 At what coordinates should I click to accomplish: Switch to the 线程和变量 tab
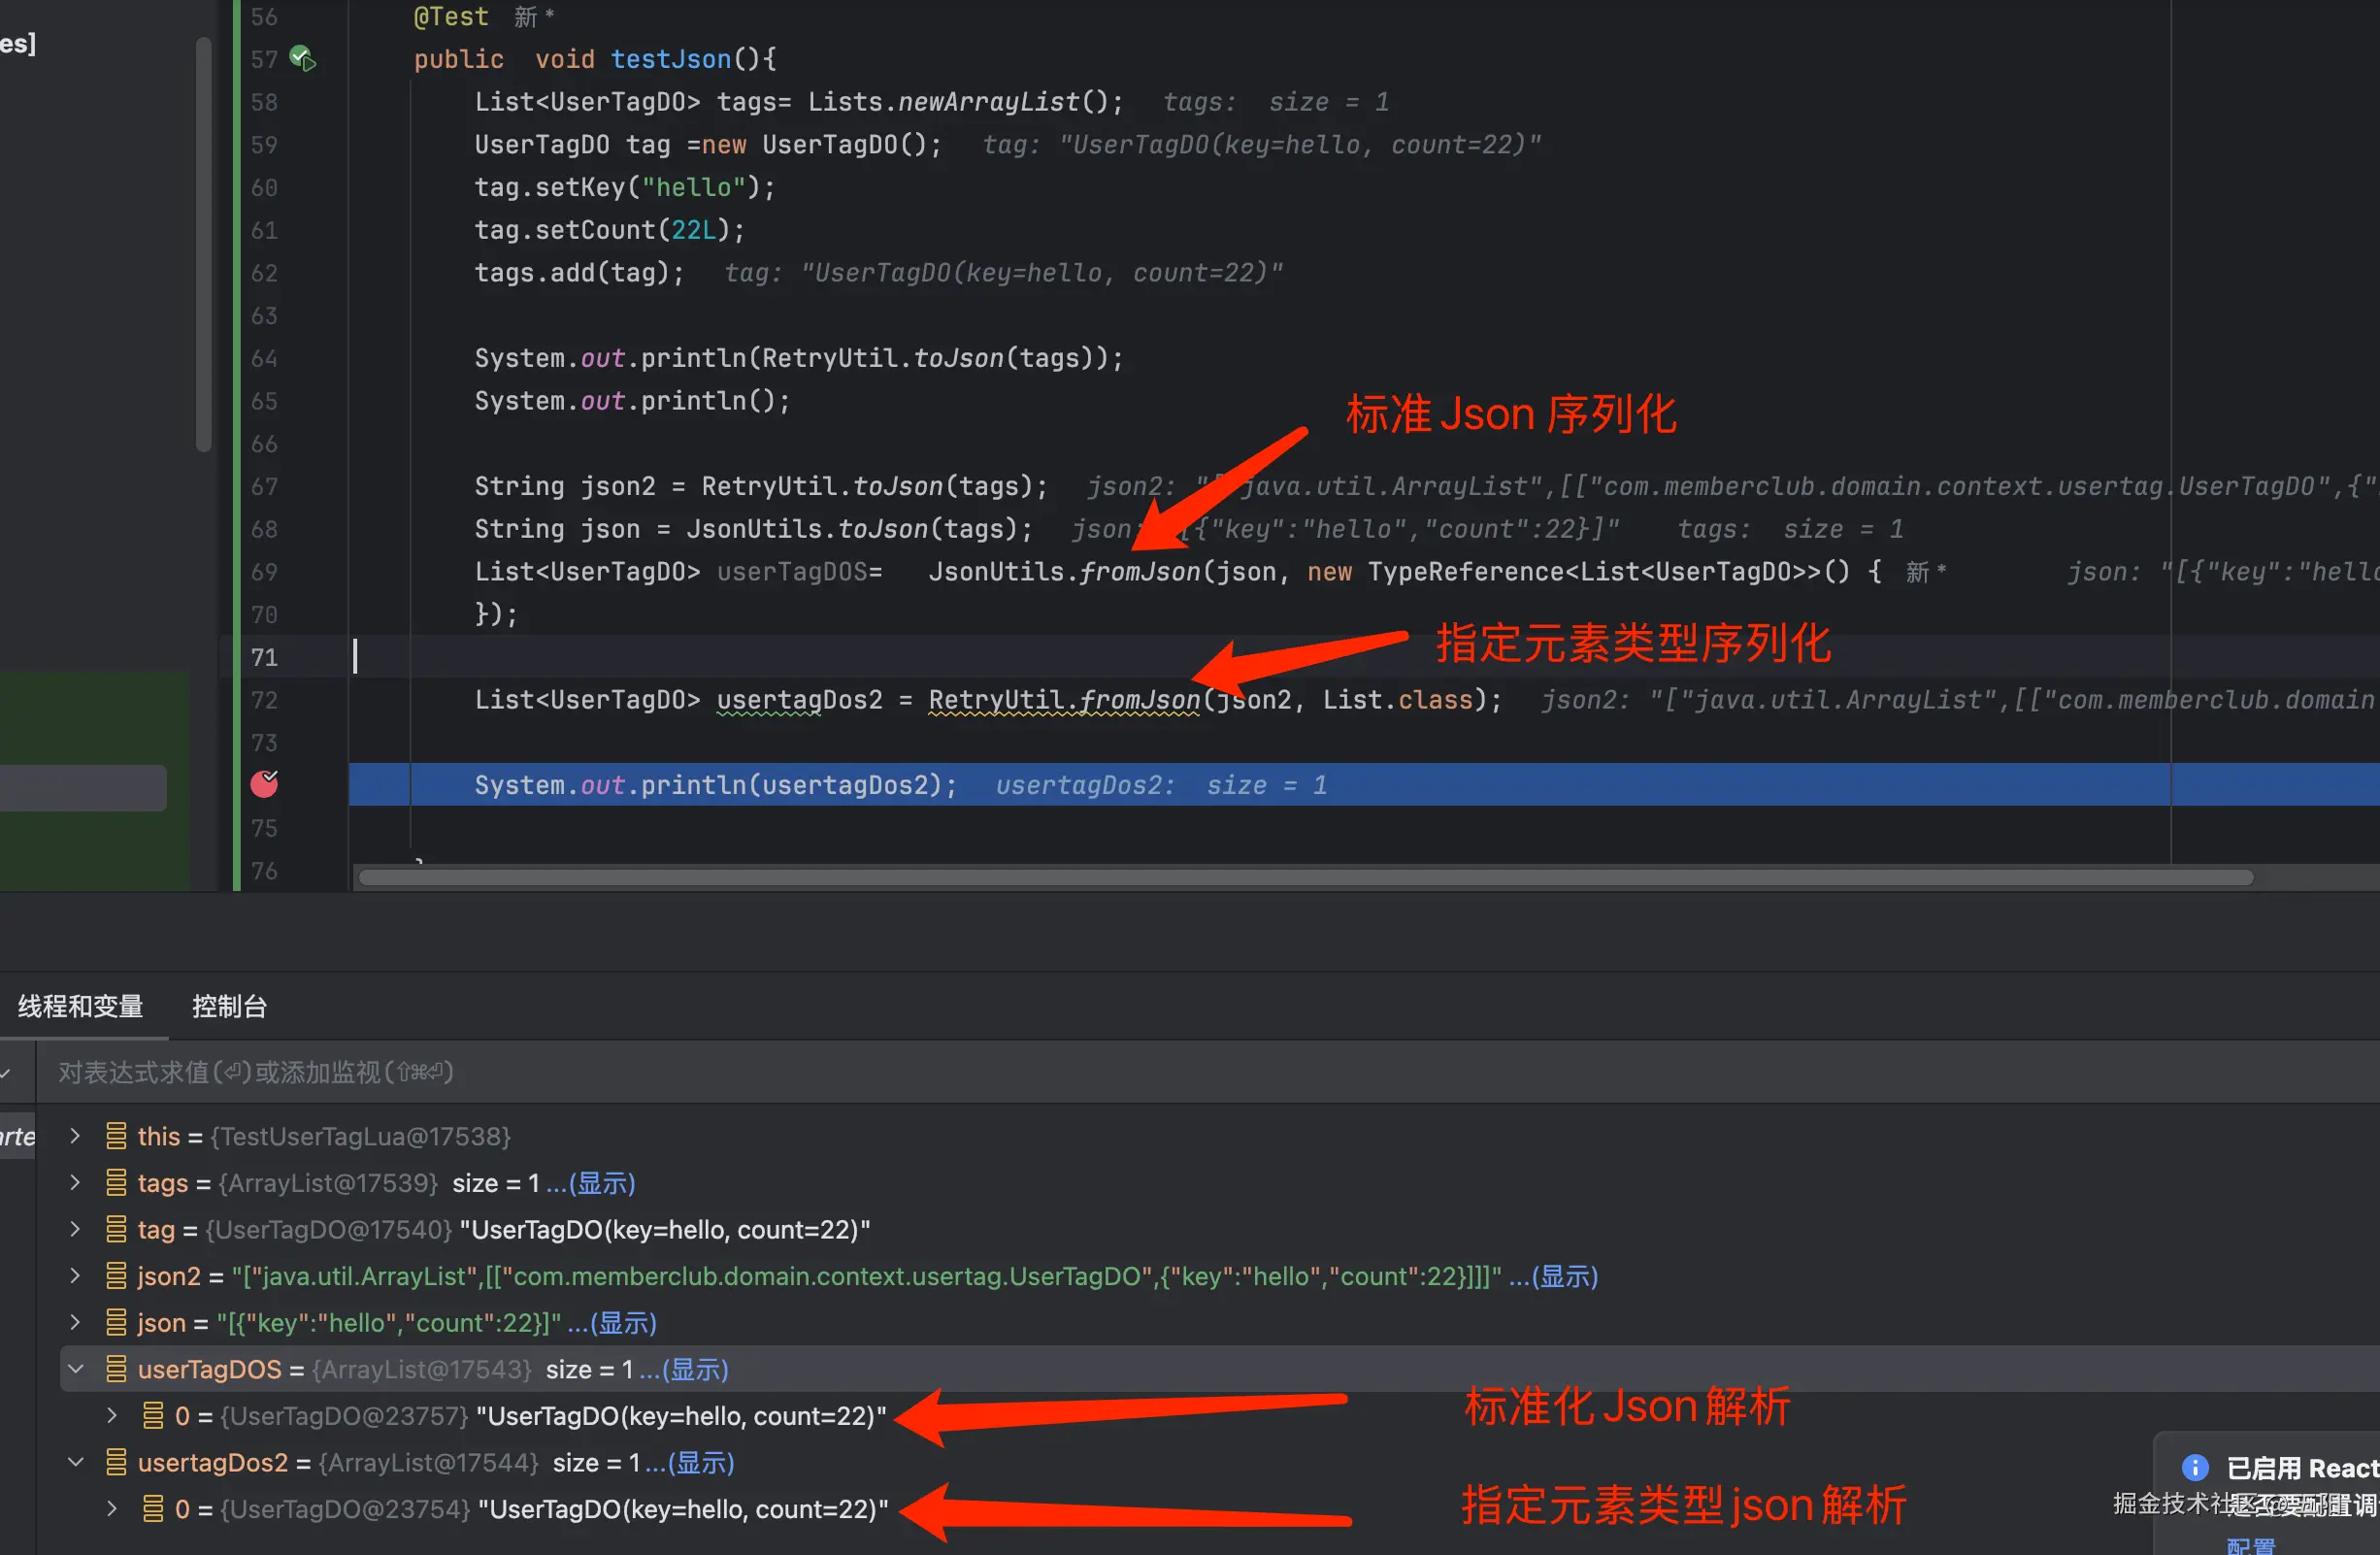pos(80,1006)
